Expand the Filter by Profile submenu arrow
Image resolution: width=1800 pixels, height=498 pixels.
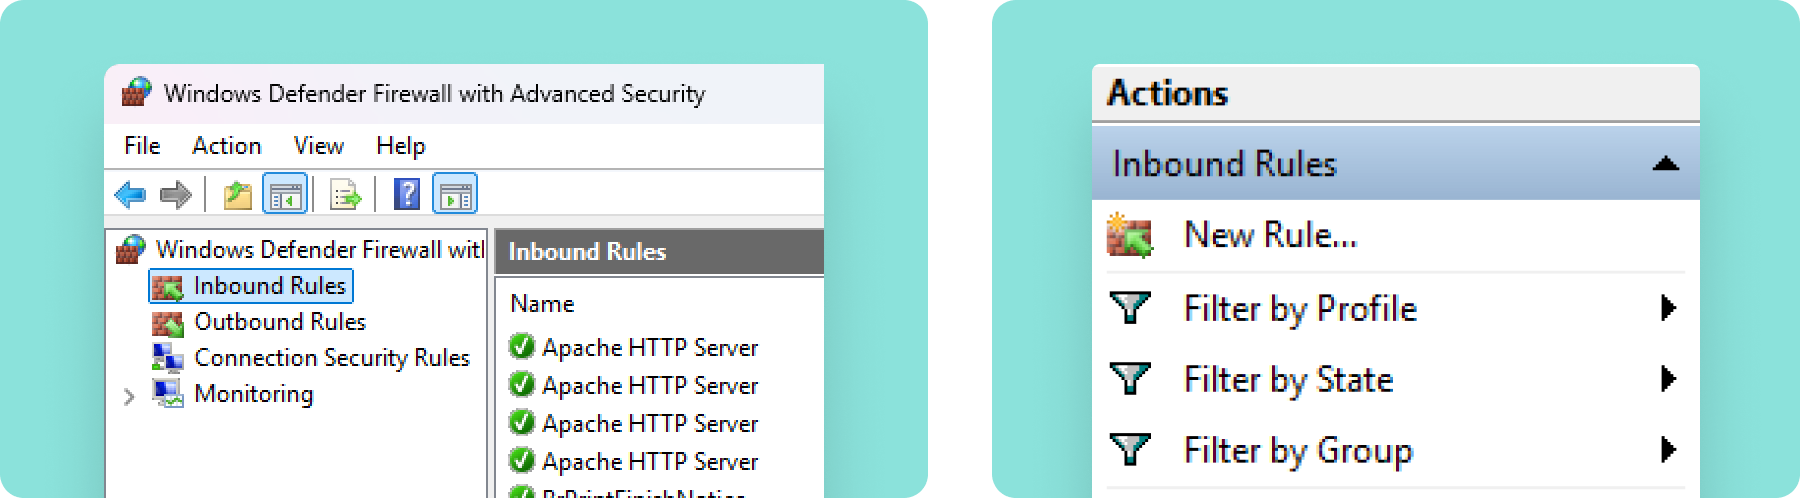[x=1667, y=308]
